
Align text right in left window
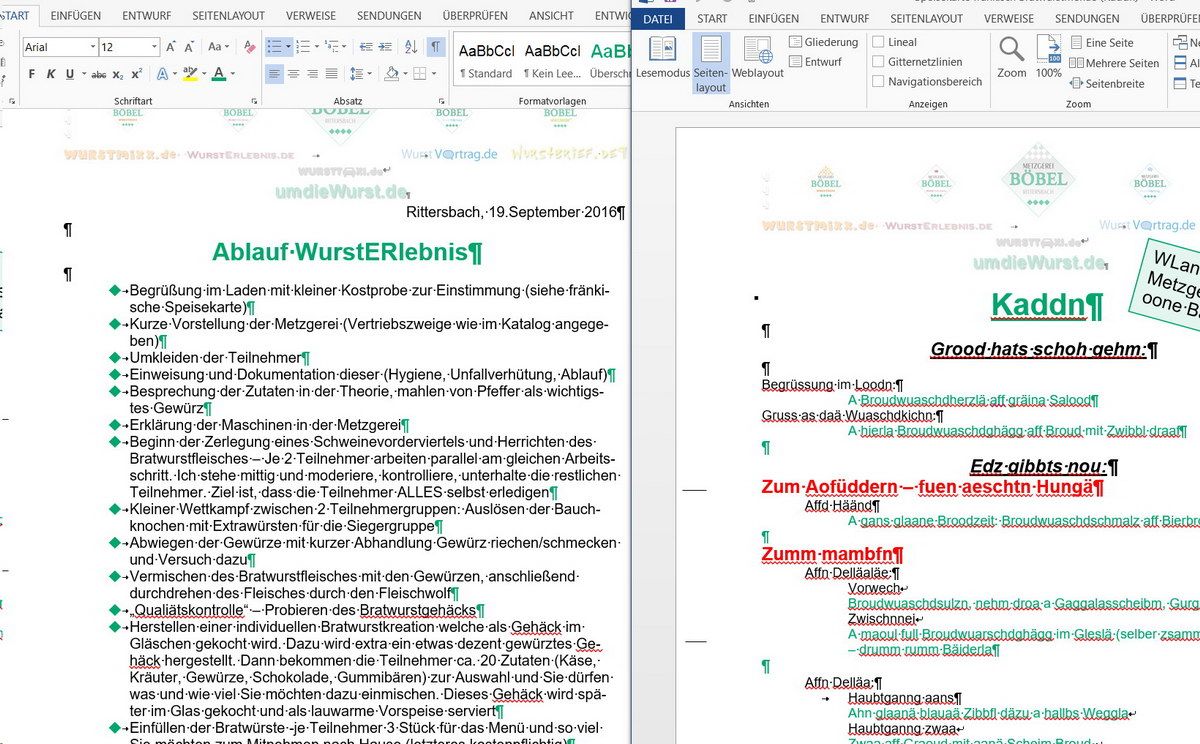coord(313,74)
